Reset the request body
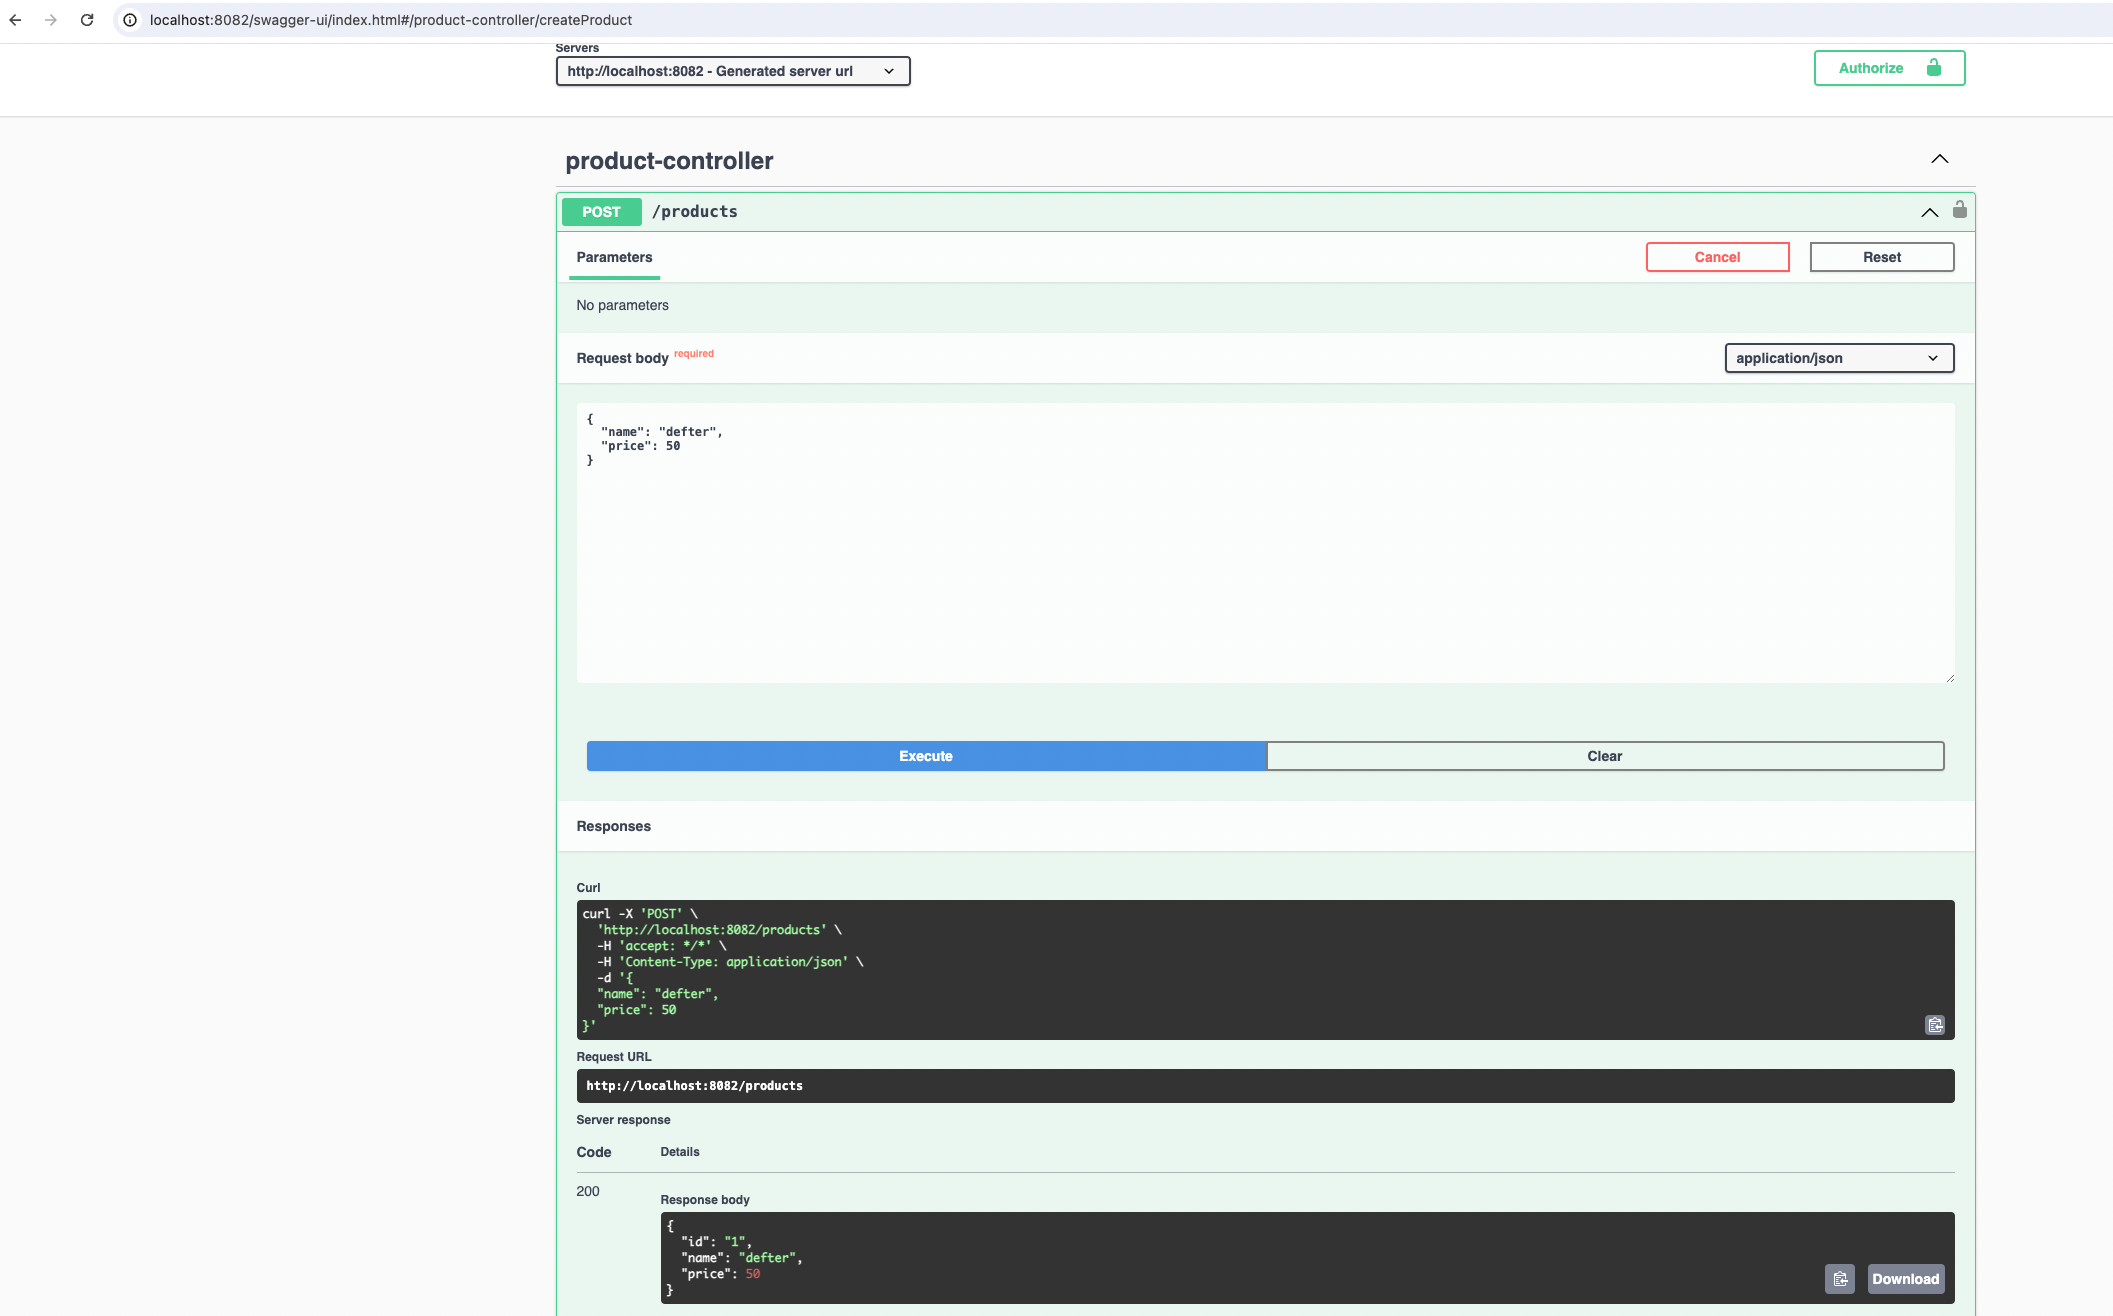This screenshot has width=2113, height=1316. (x=1881, y=257)
